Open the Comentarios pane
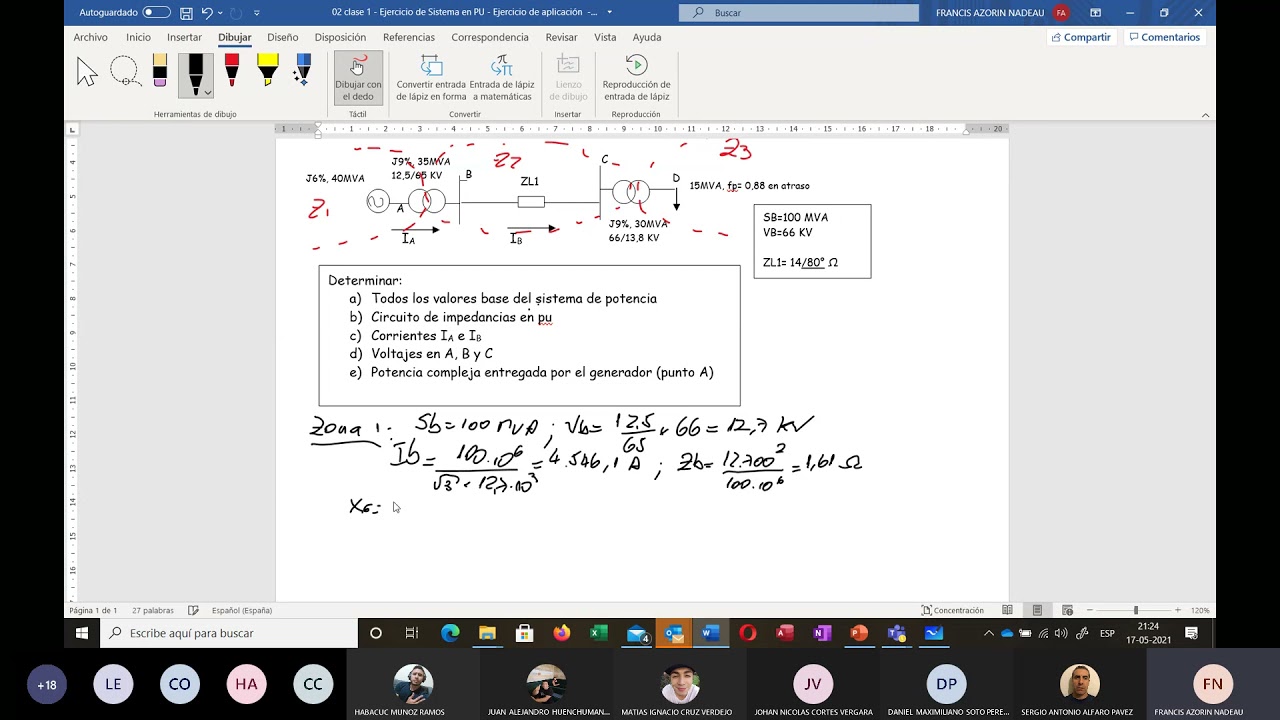Screen dimensions: 1280x720 1164,37
